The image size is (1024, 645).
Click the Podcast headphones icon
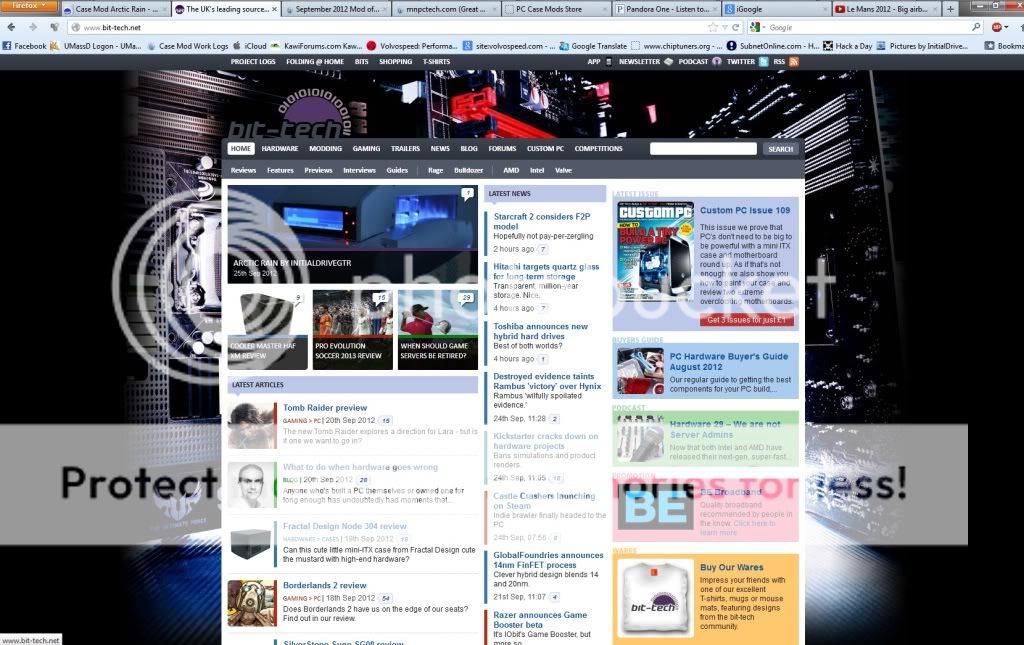[716, 61]
